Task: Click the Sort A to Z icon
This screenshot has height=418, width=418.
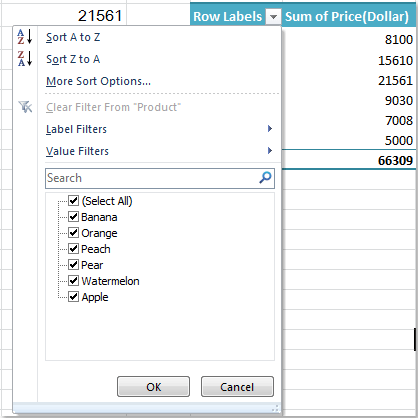Action: coord(25,37)
